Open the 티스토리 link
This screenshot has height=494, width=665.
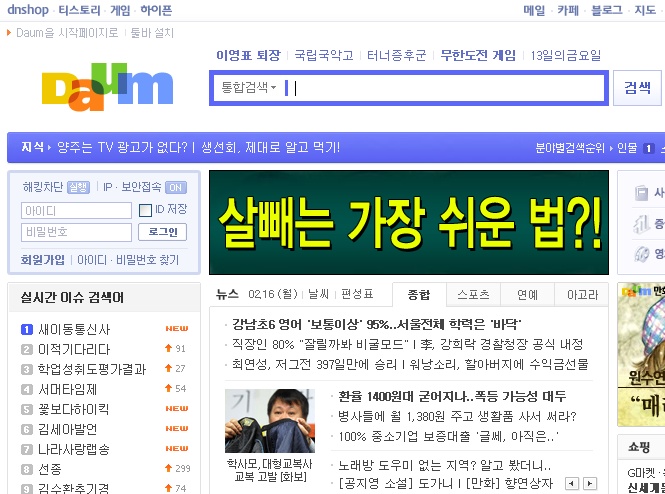pos(79,10)
